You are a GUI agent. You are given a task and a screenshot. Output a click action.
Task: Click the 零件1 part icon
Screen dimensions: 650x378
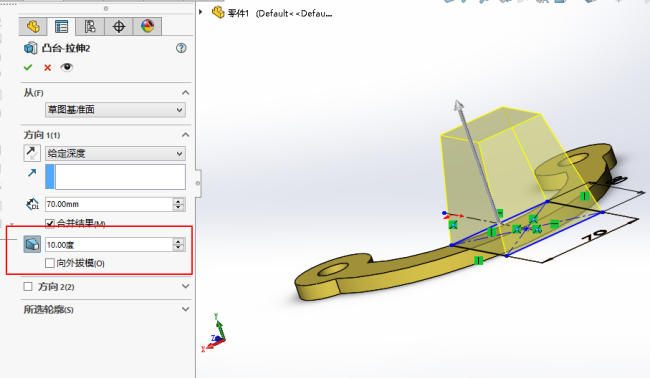click(218, 12)
